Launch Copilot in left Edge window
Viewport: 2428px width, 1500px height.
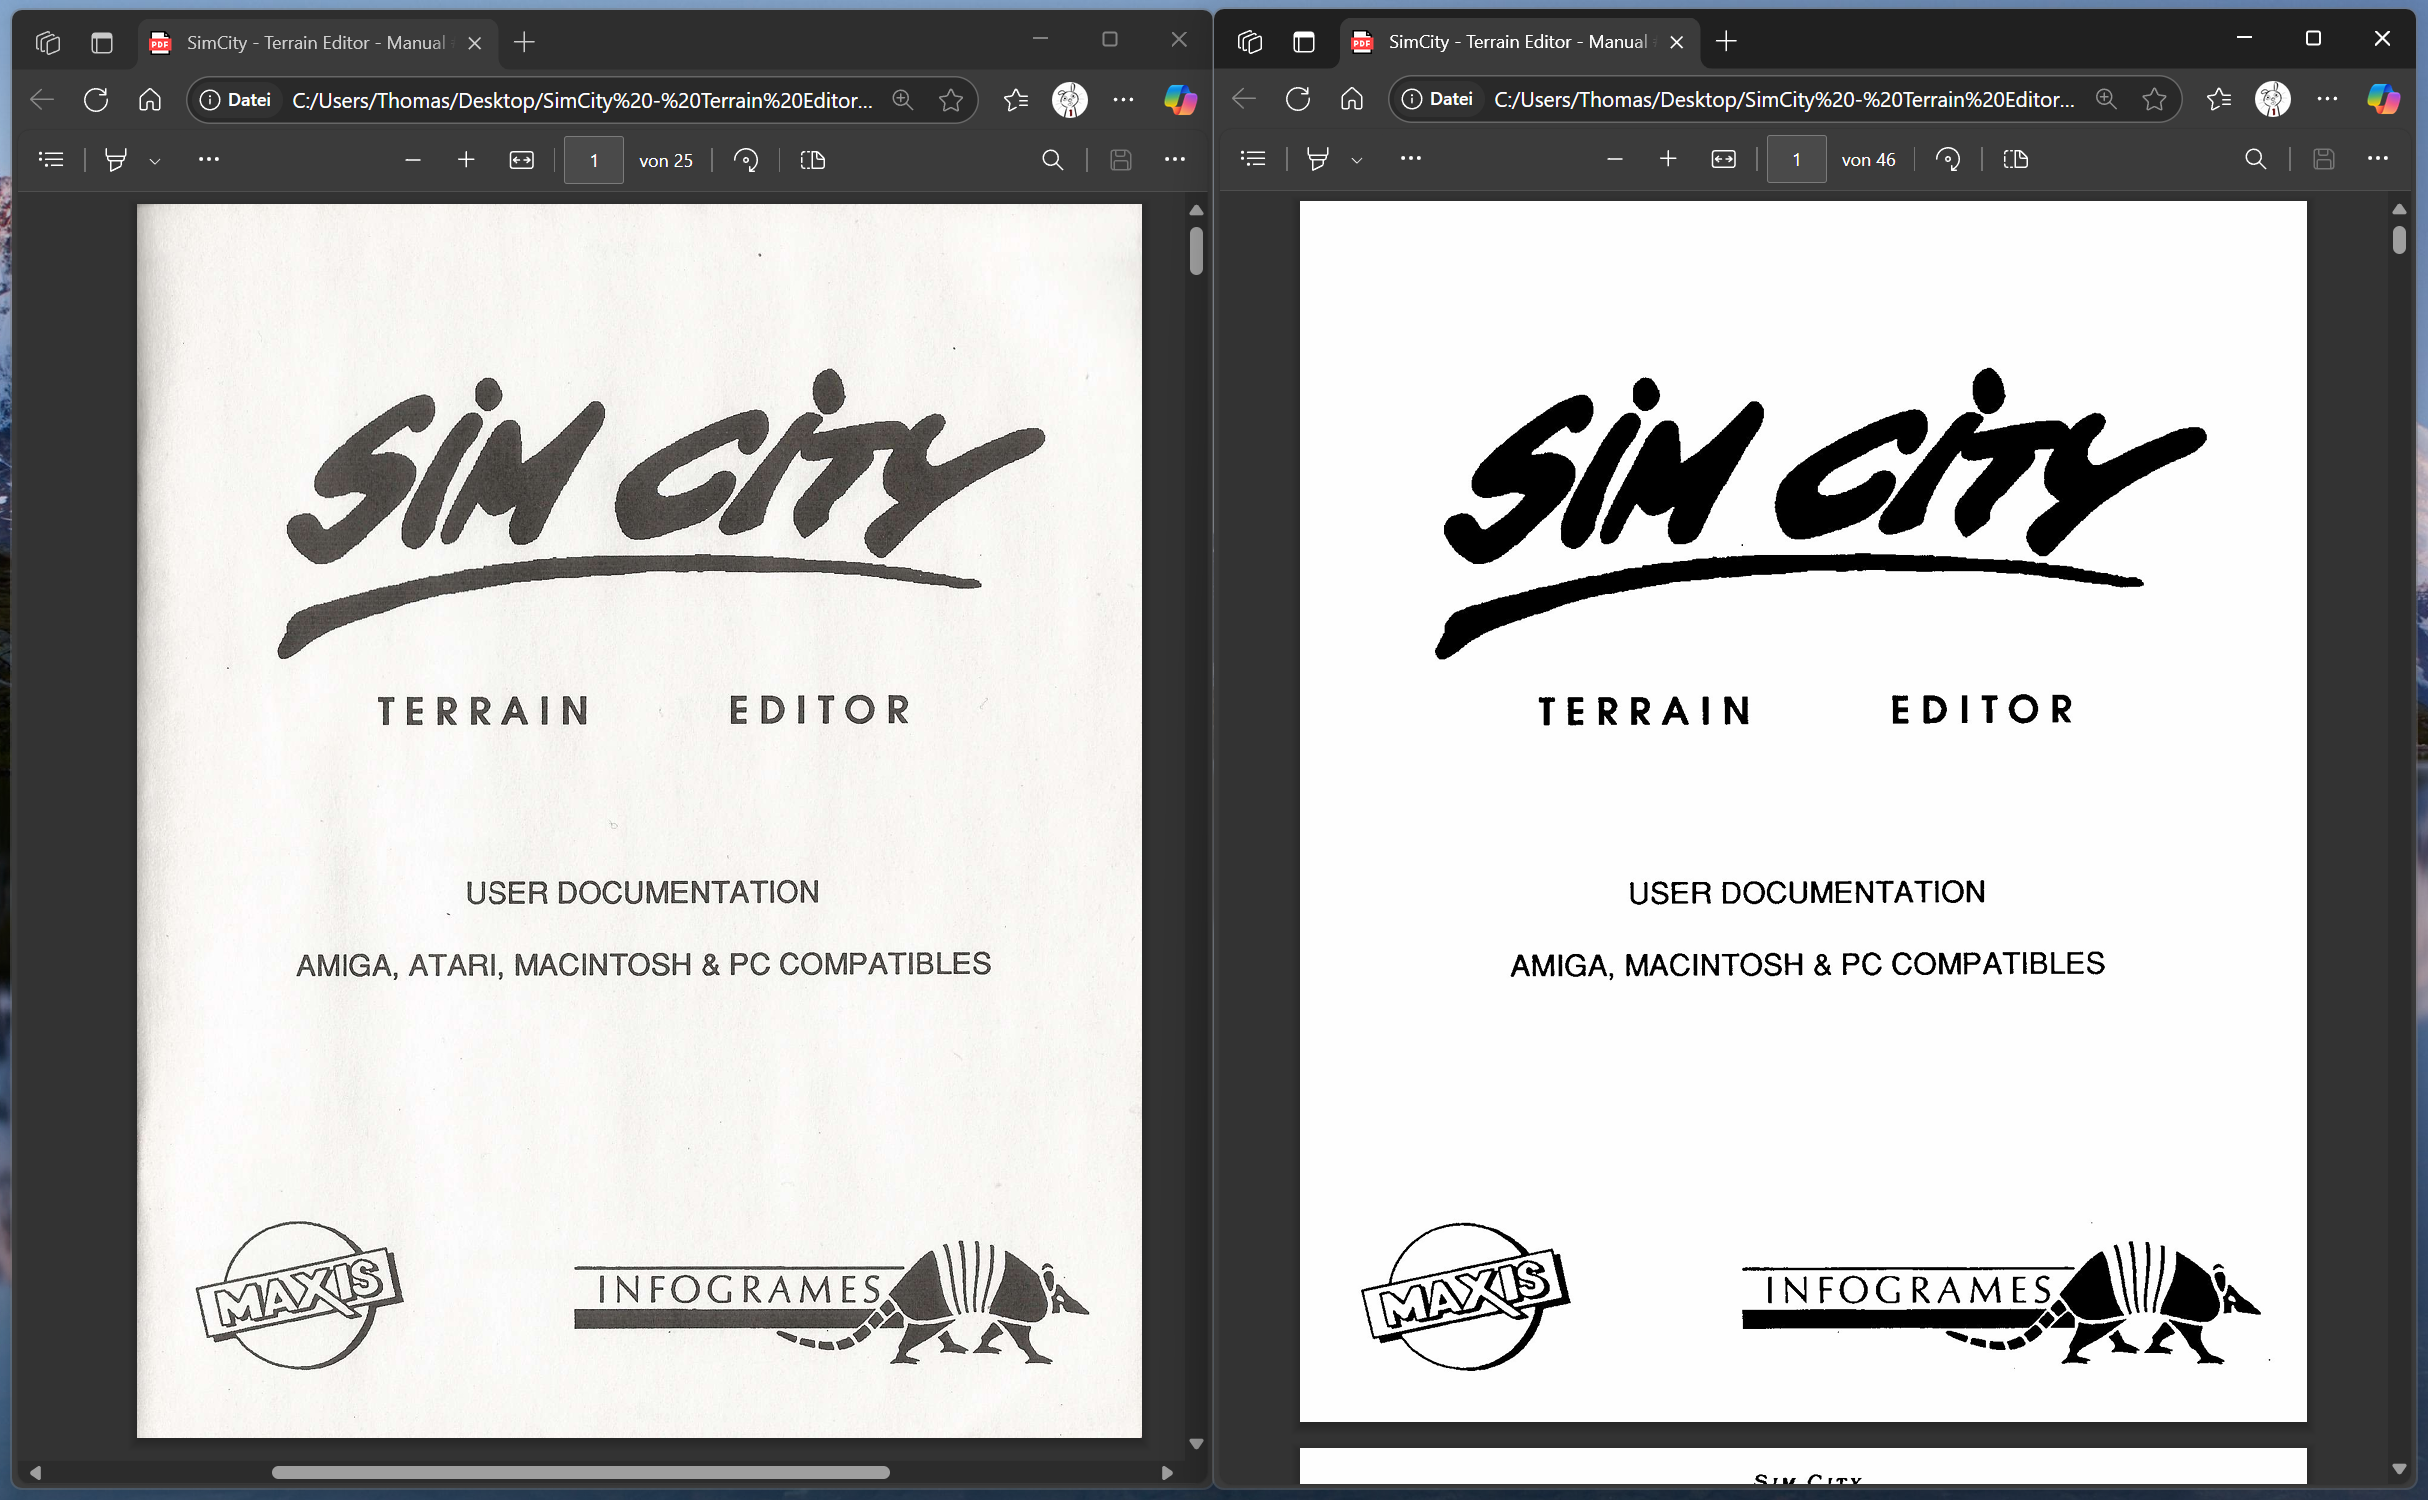1181,100
